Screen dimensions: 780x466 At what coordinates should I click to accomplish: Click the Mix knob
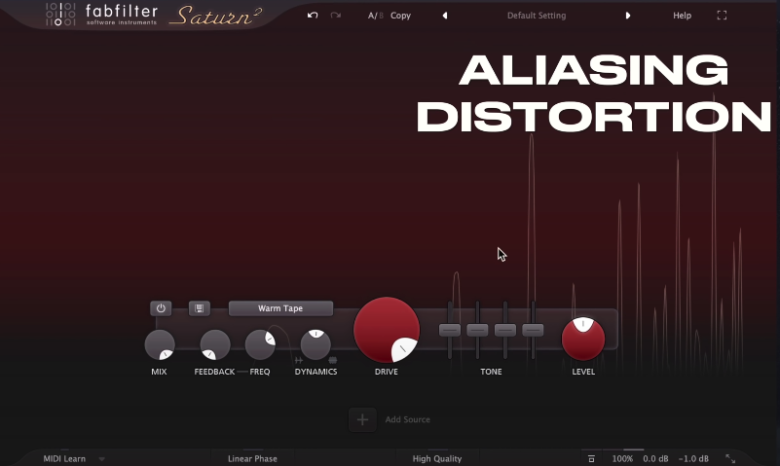(x=160, y=345)
